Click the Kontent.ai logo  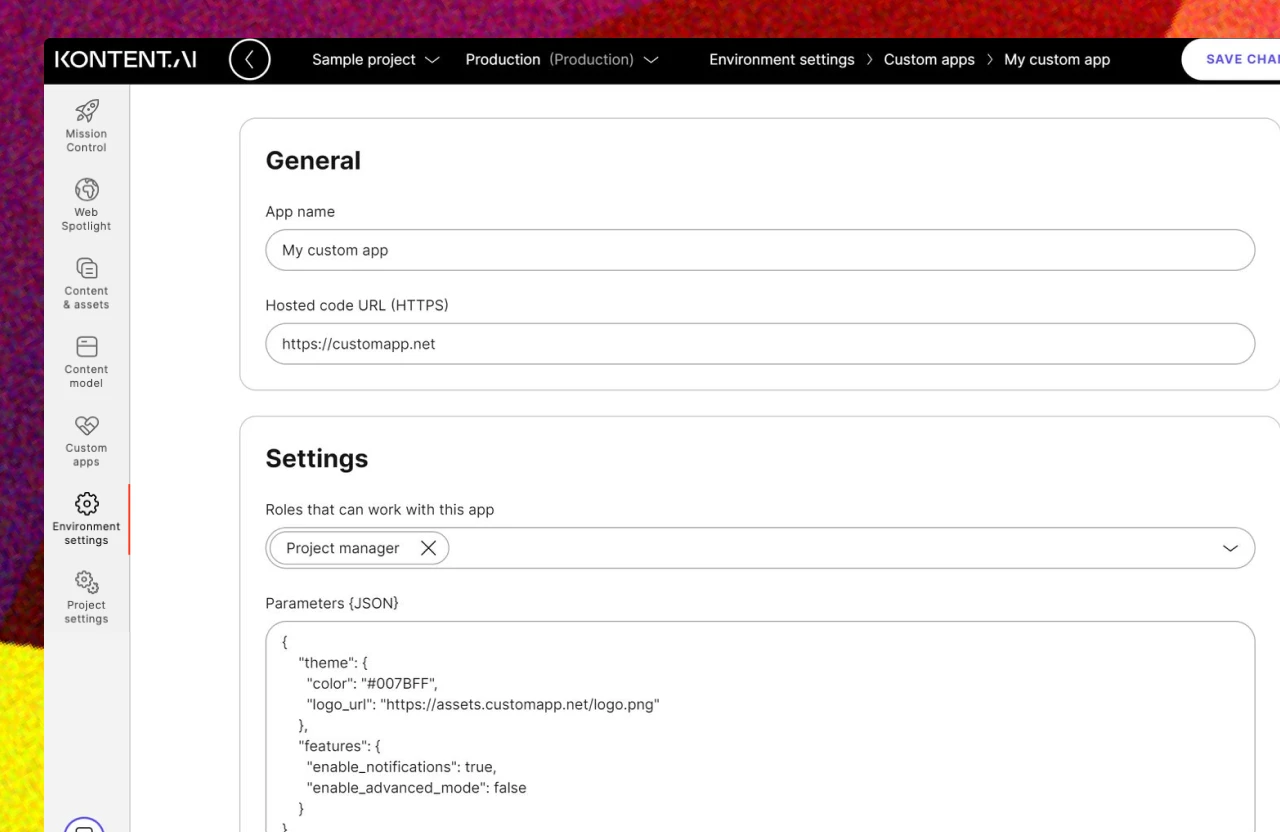(125, 60)
